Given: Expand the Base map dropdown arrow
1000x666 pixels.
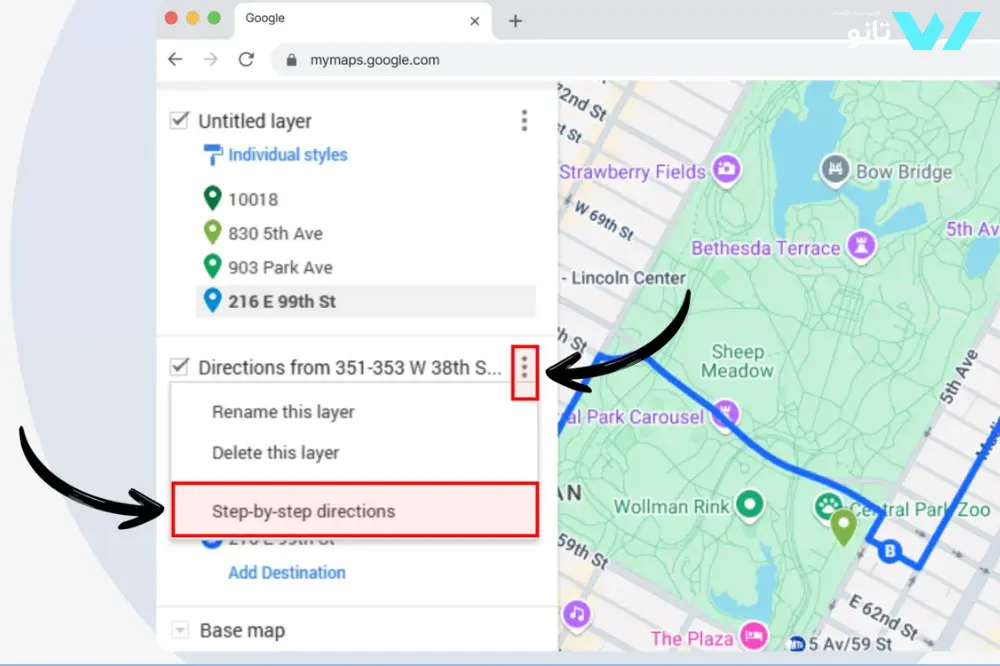Looking at the screenshot, I should [x=180, y=630].
